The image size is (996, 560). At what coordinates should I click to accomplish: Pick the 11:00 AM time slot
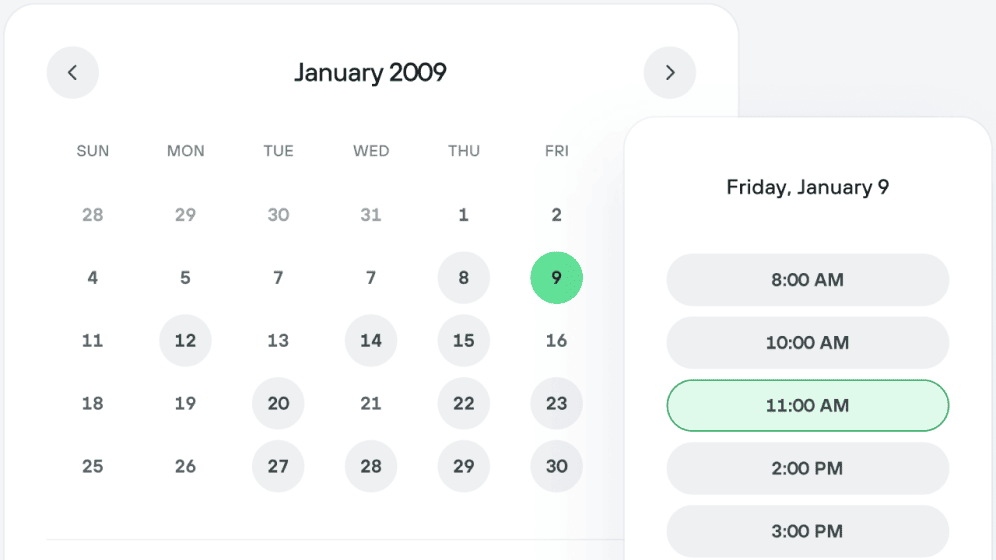pyautogui.click(x=807, y=406)
